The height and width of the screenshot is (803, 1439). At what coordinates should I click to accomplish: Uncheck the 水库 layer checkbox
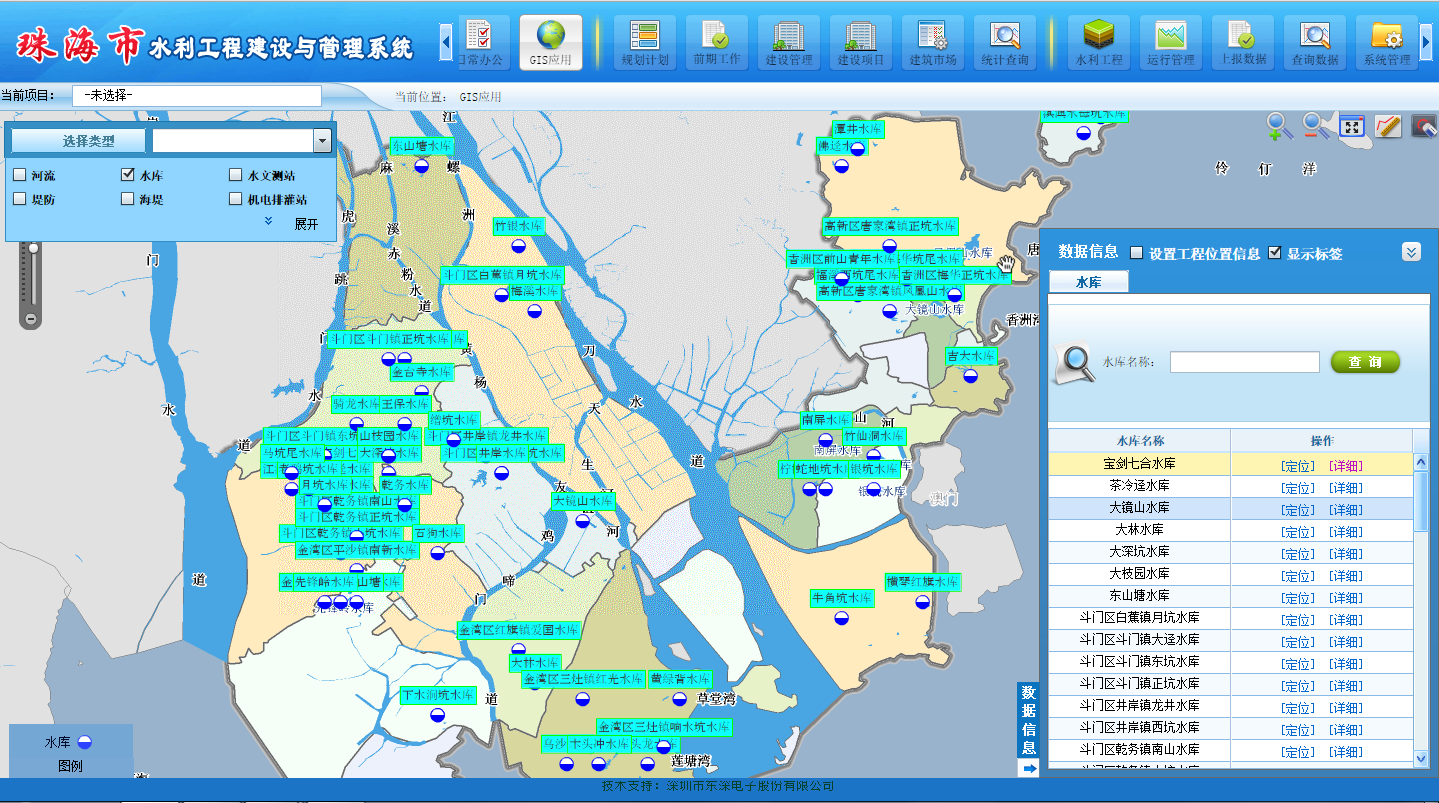128,175
